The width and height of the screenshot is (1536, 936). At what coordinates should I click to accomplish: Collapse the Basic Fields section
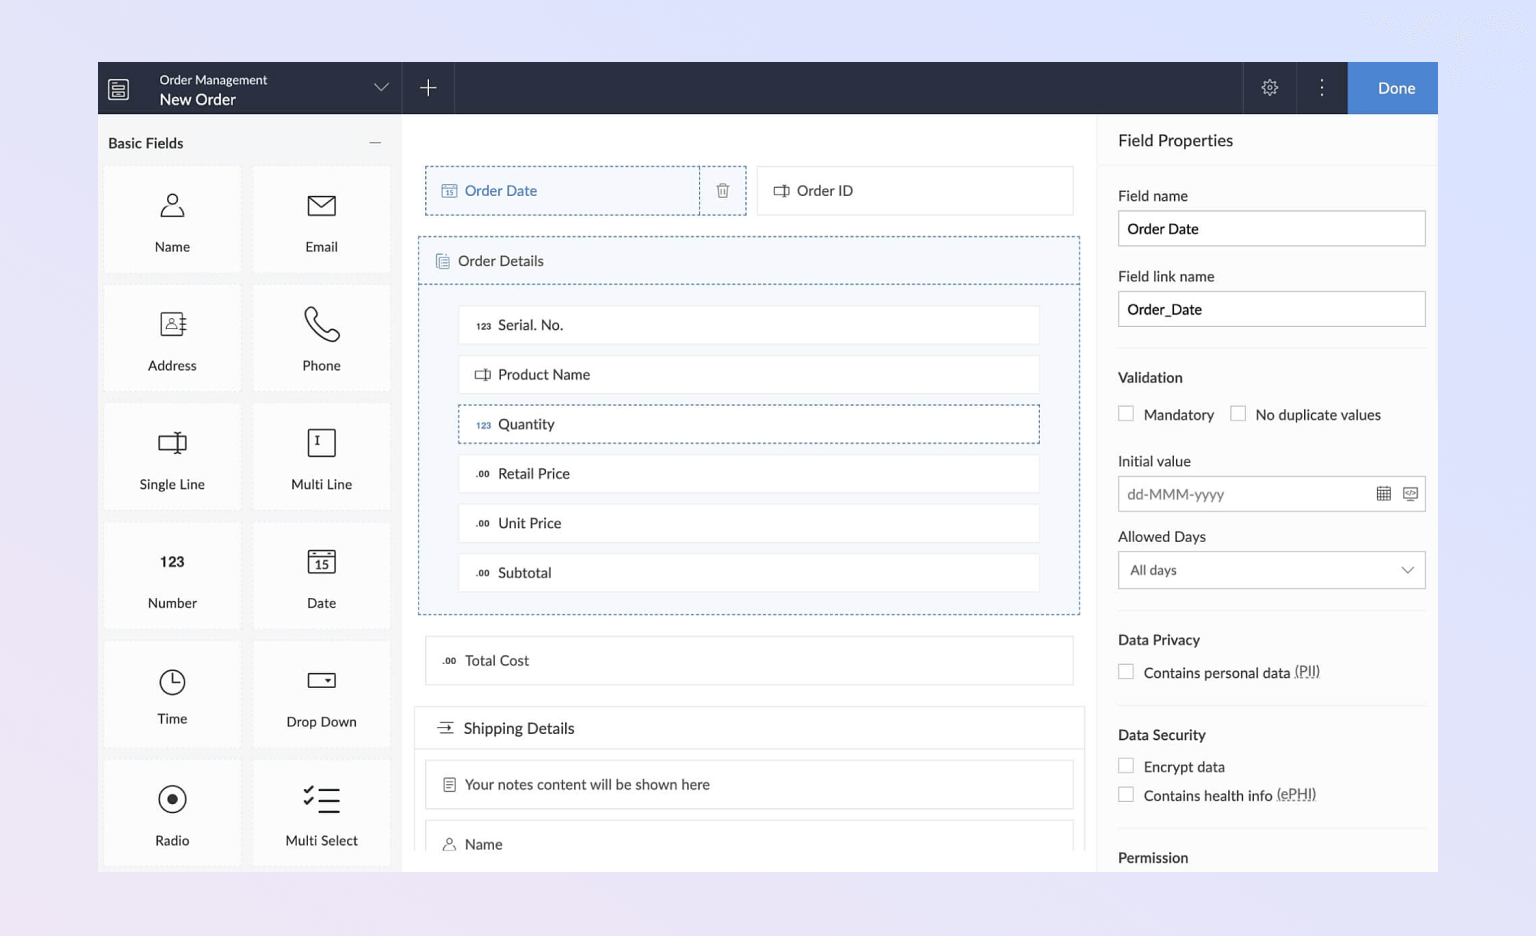(x=375, y=143)
